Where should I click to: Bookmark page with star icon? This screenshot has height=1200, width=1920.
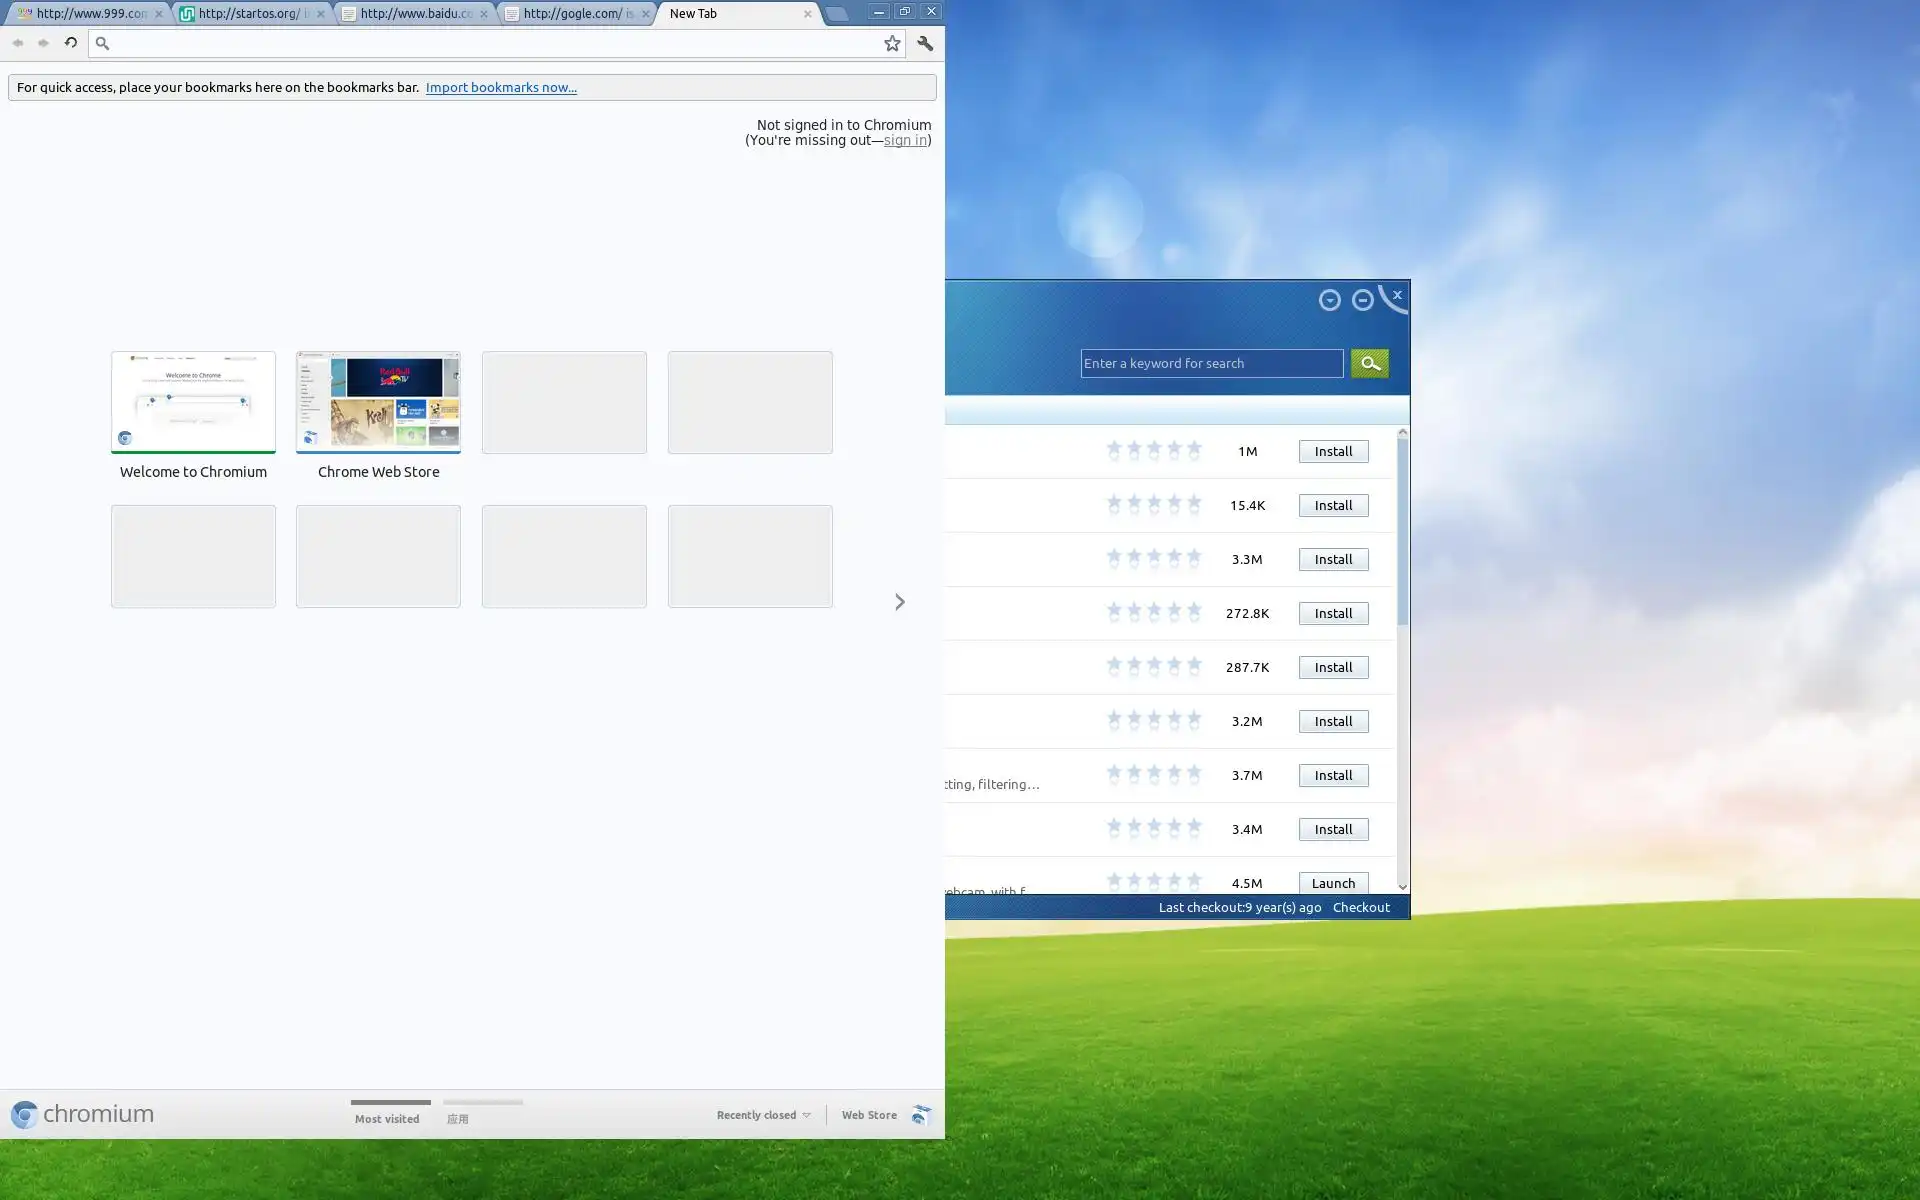click(892, 43)
